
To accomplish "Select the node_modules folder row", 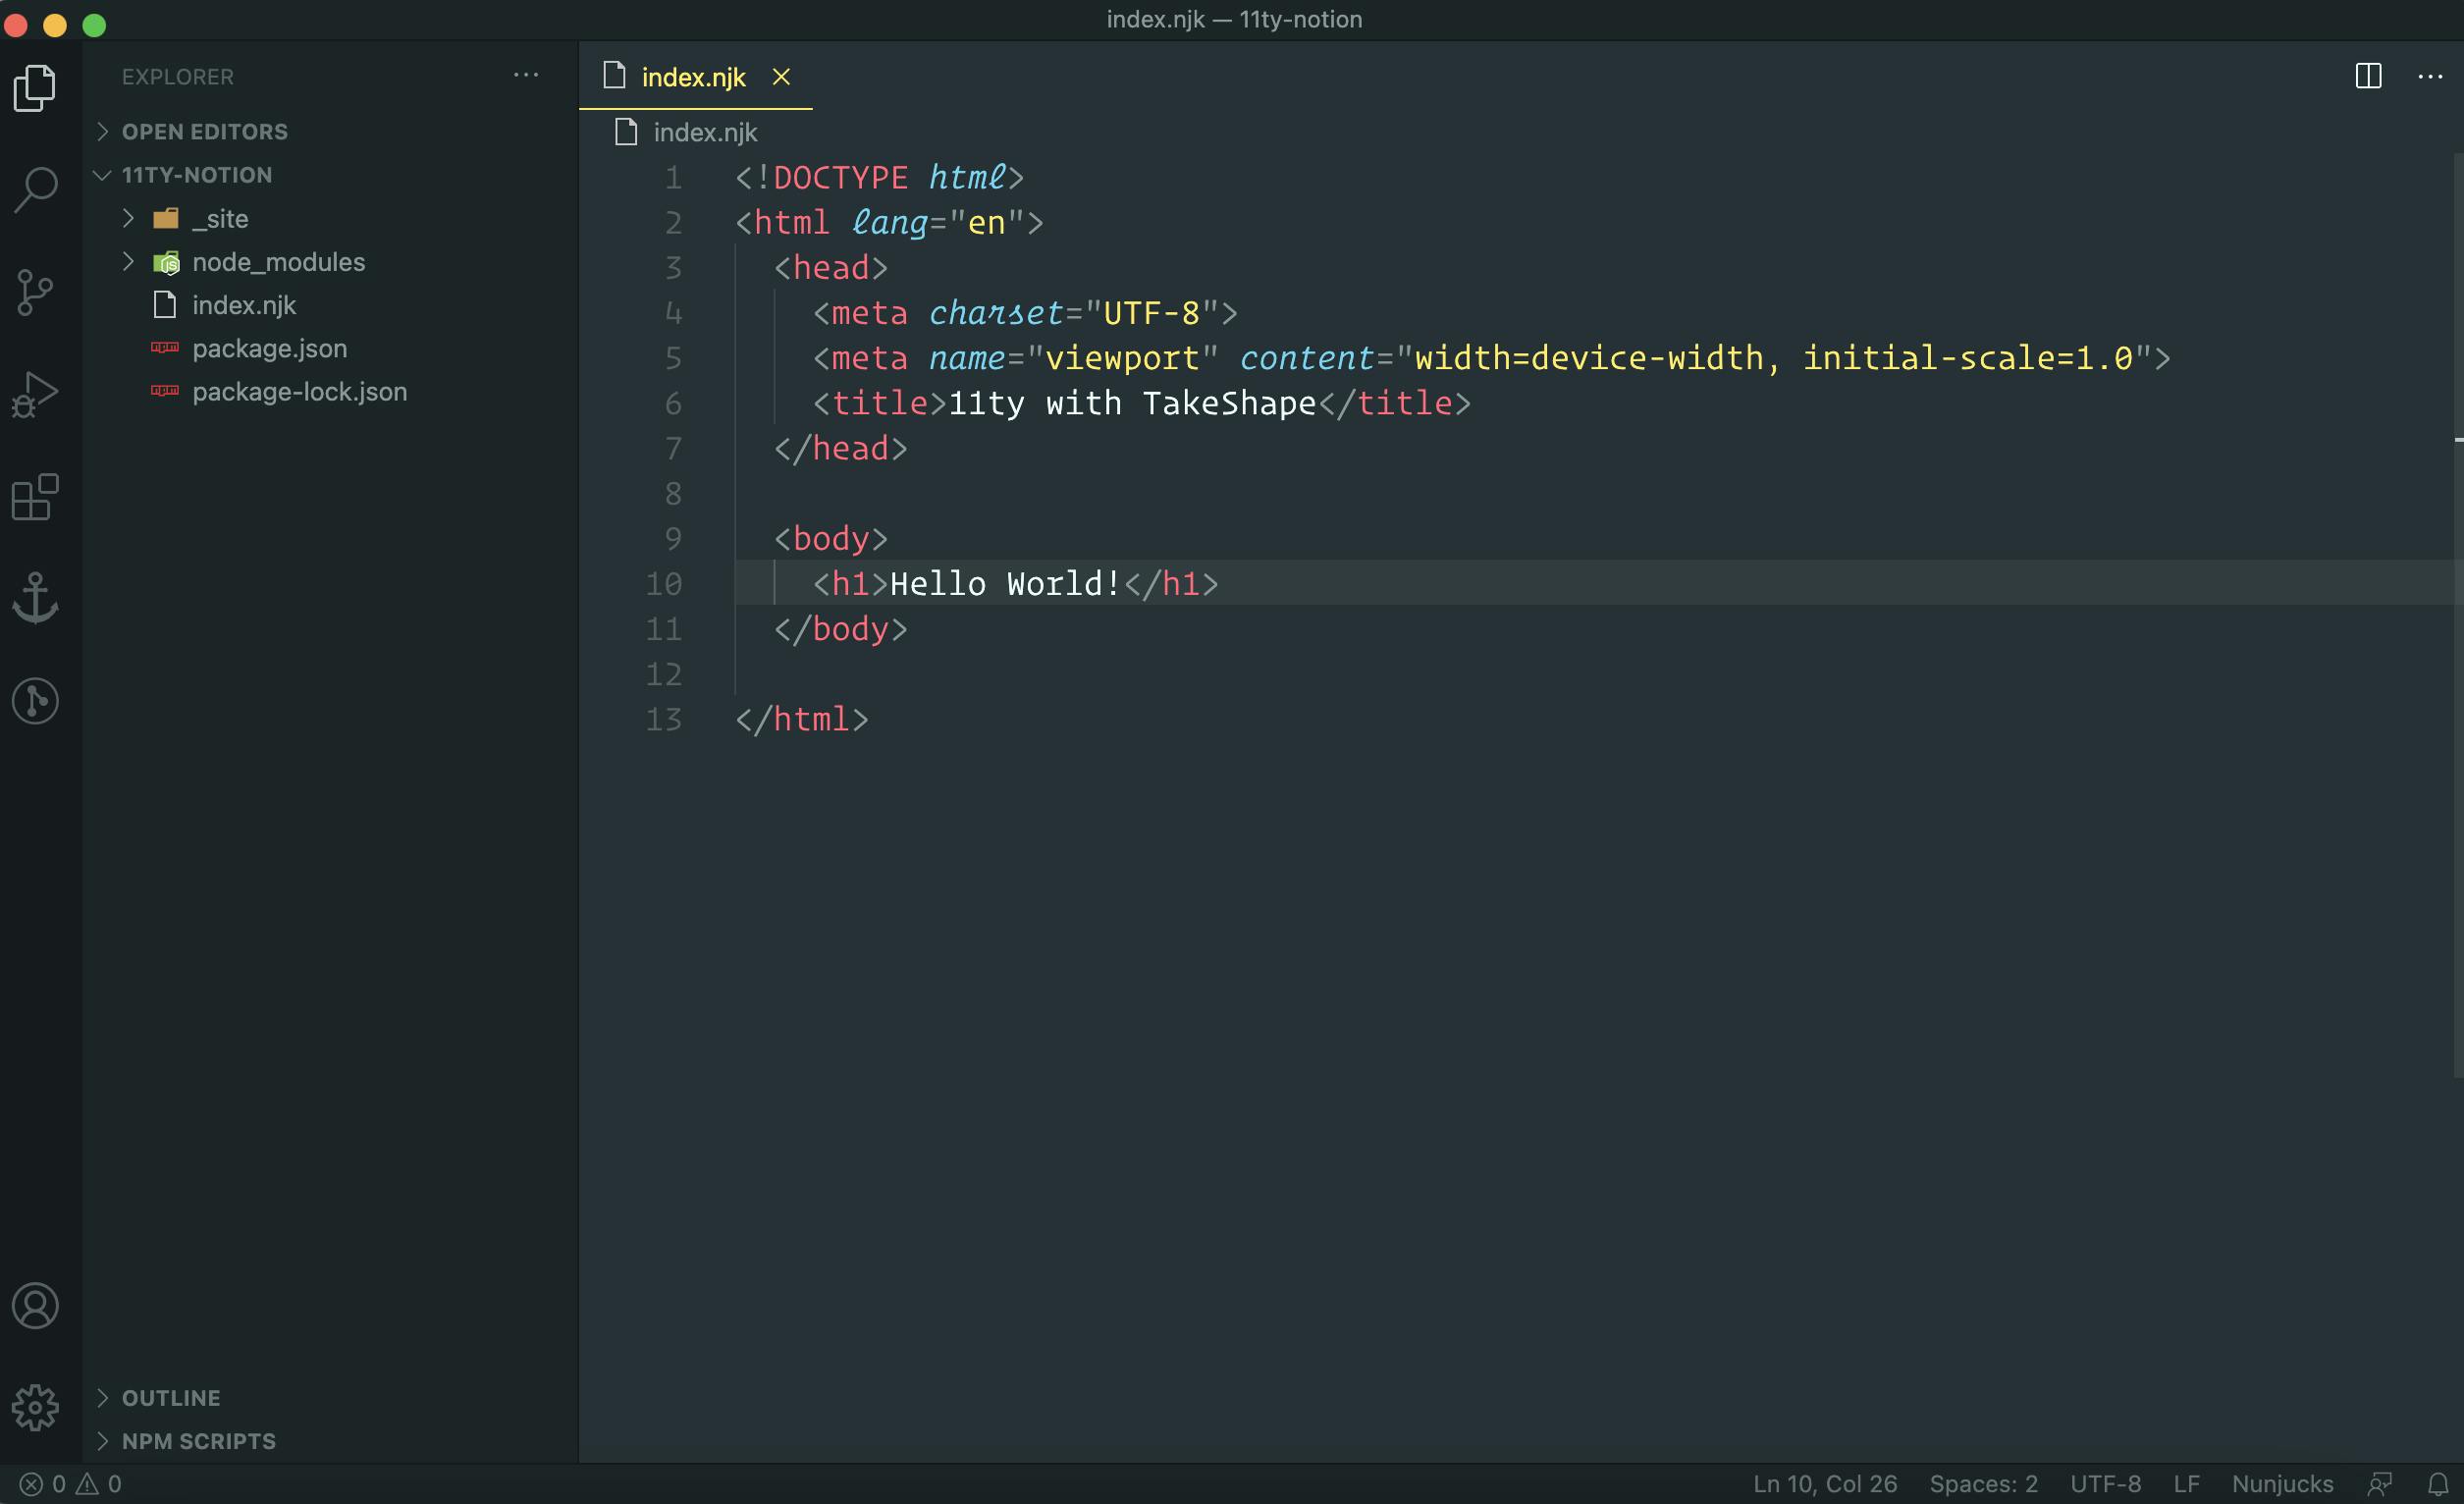I will pos(331,262).
